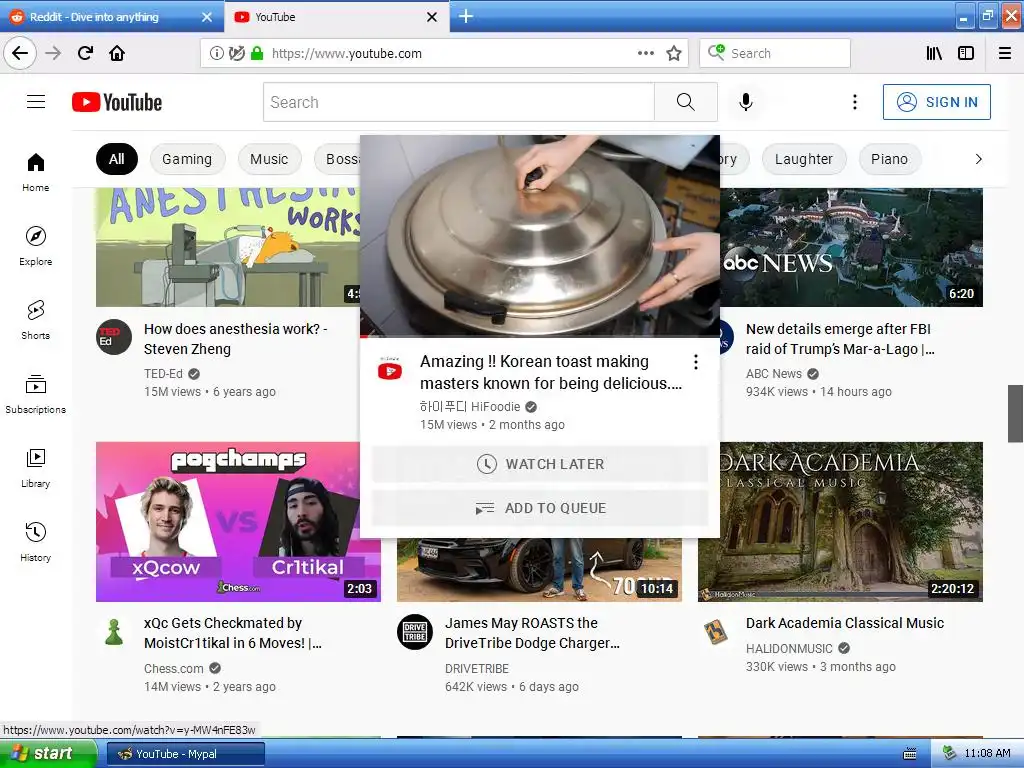
Task: Open the xQc vs Cr1tikal pogchamps thumbnail
Action: (238, 522)
